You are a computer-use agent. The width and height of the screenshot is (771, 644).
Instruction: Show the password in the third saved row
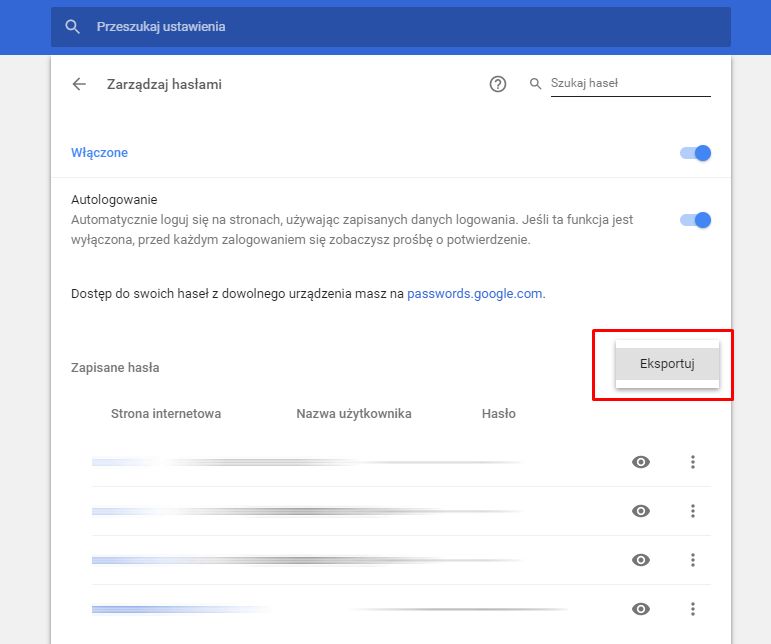click(641, 560)
